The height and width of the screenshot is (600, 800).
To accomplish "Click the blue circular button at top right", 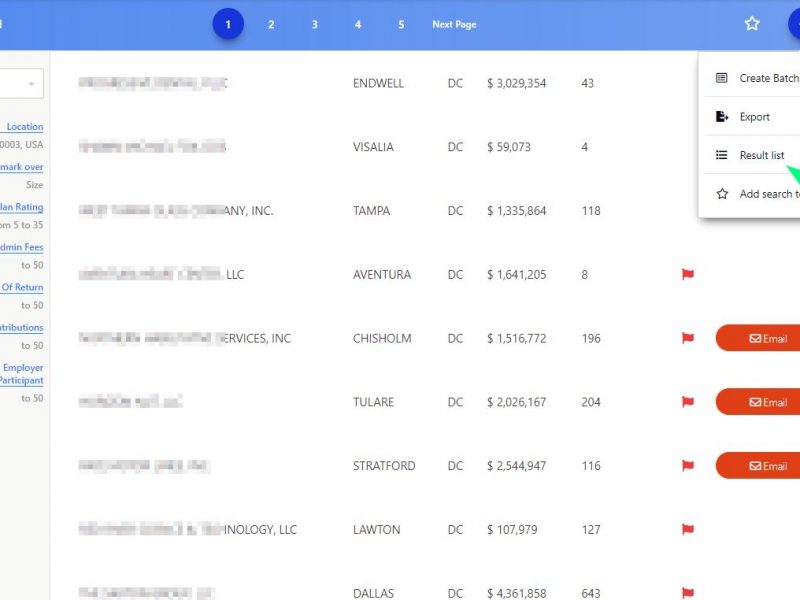I will tap(793, 24).
